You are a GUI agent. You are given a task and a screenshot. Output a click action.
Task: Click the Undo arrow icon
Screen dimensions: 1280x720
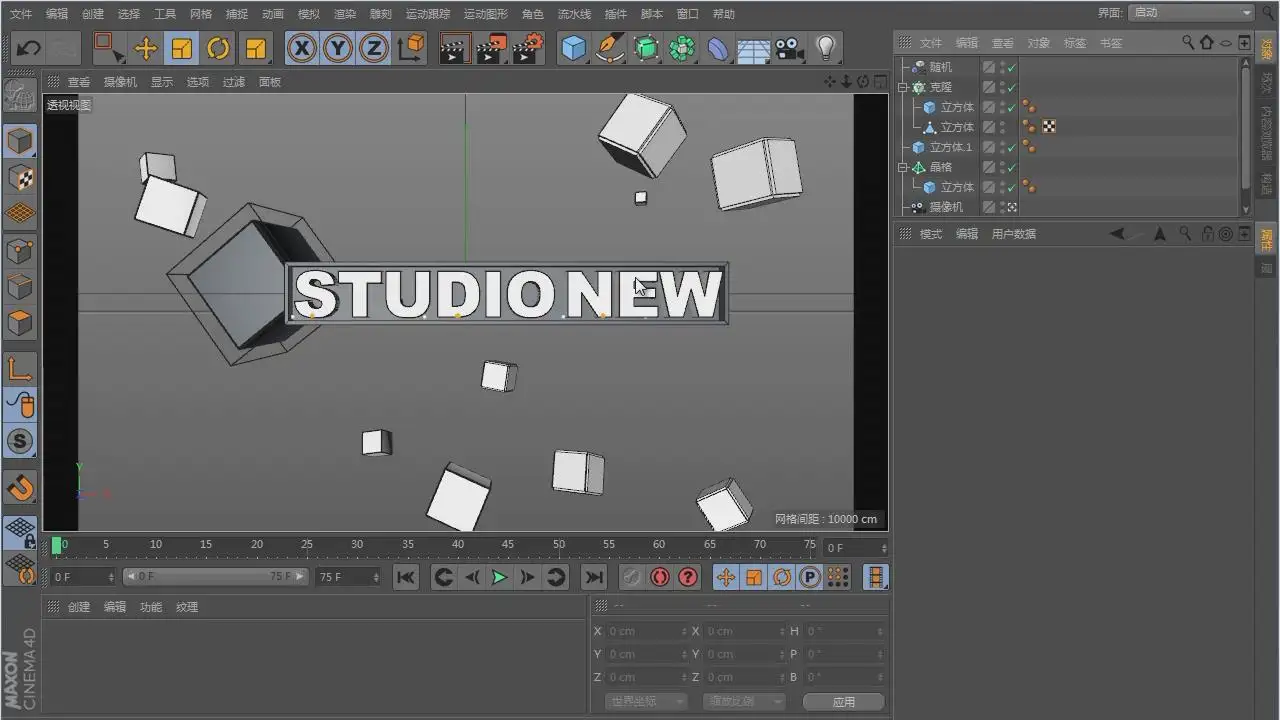(29, 48)
